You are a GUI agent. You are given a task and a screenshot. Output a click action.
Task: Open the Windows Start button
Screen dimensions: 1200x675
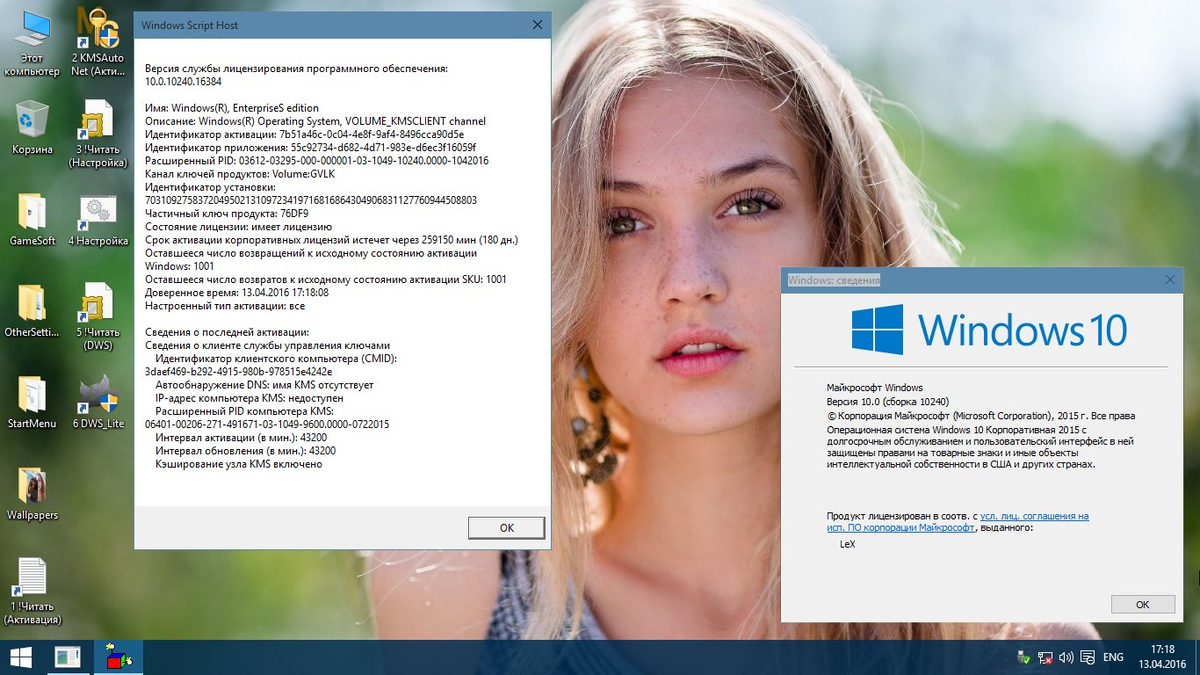click(20, 657)
